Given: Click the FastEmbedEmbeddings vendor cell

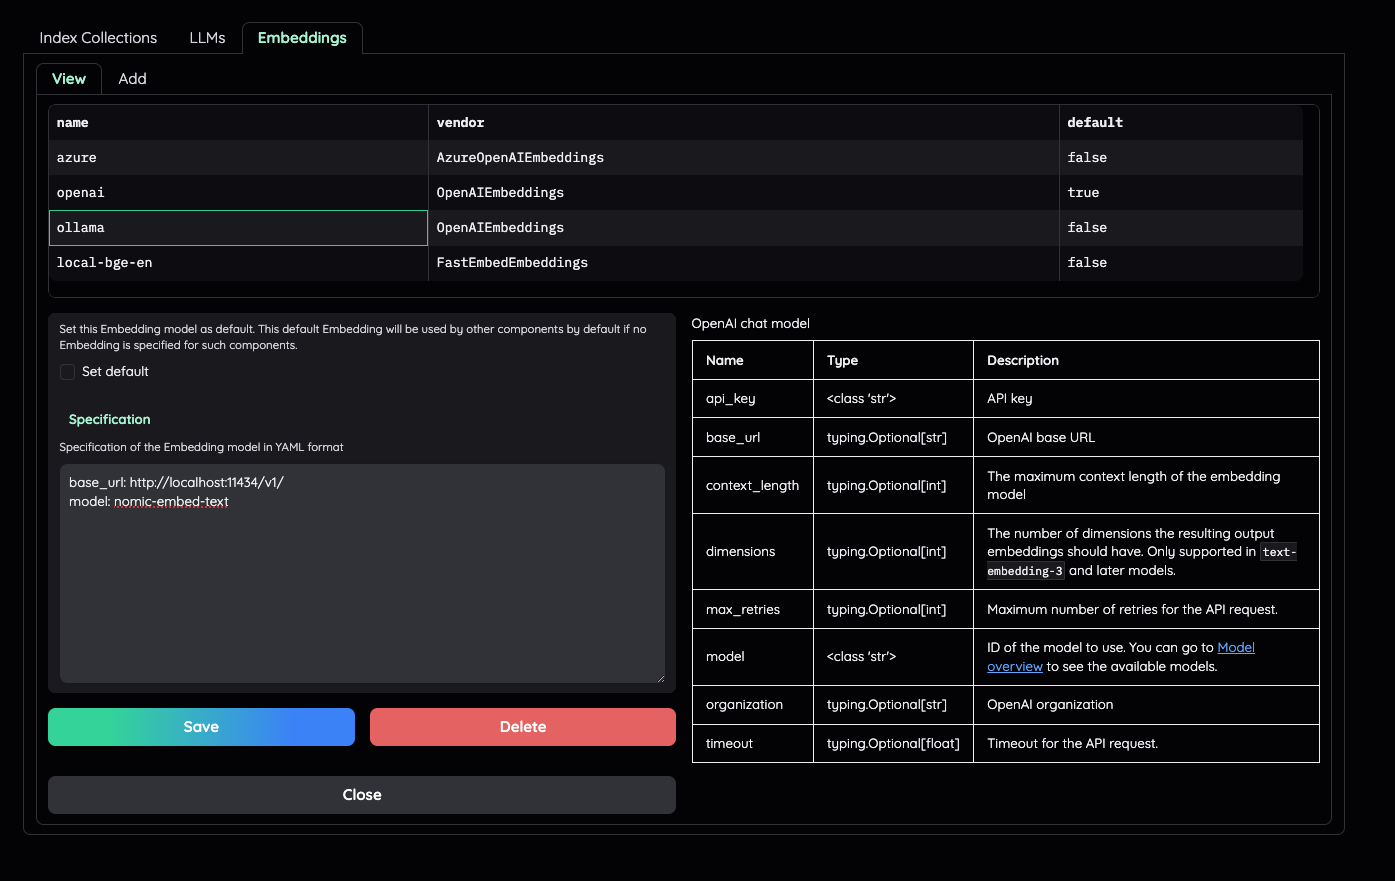Looking at the screenshot, I should click(742, 263).
